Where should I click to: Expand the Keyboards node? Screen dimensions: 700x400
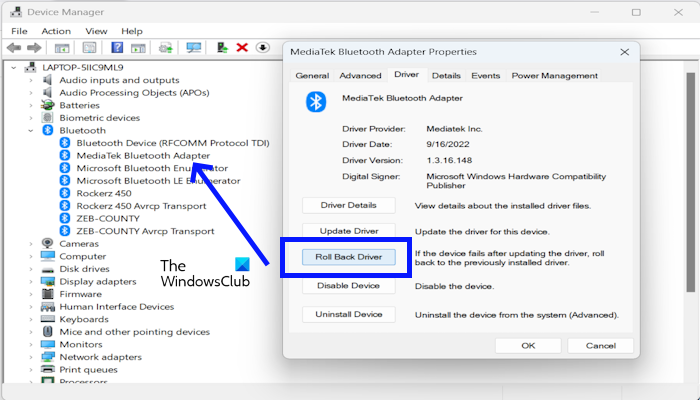pyautogui.click(x=31, y=319)
